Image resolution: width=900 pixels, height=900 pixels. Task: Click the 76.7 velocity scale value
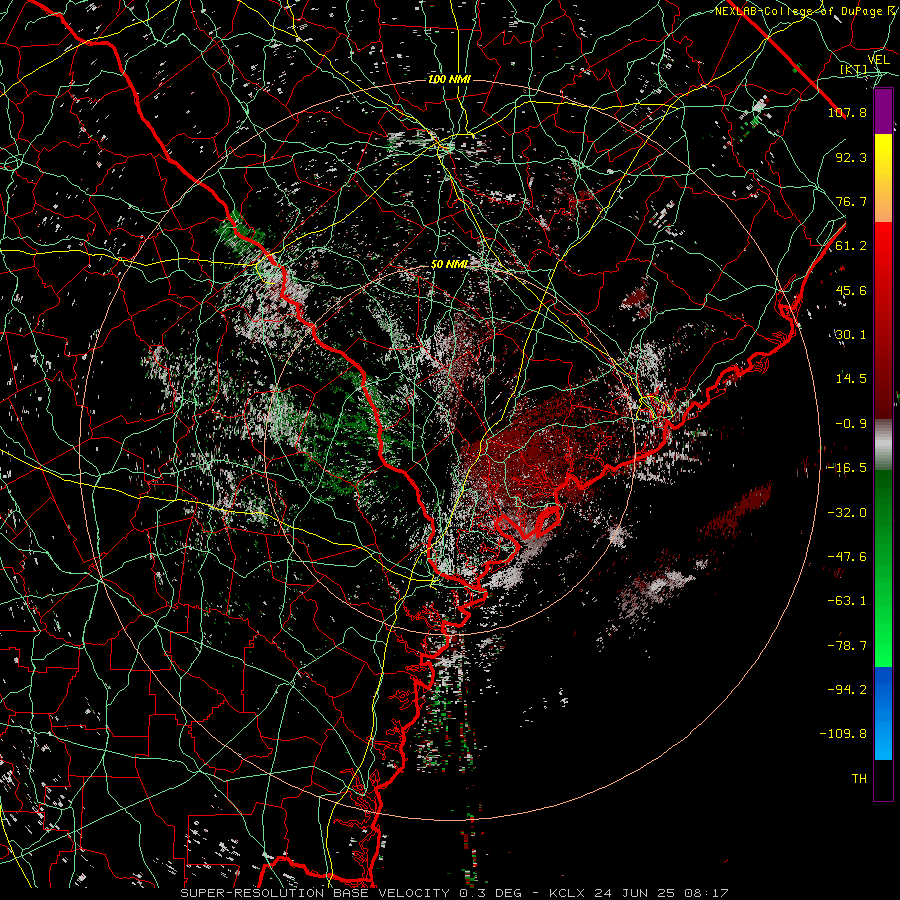851,201
